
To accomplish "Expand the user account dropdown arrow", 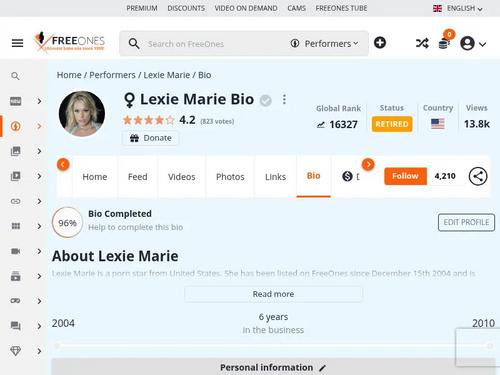I will [483, 44].
